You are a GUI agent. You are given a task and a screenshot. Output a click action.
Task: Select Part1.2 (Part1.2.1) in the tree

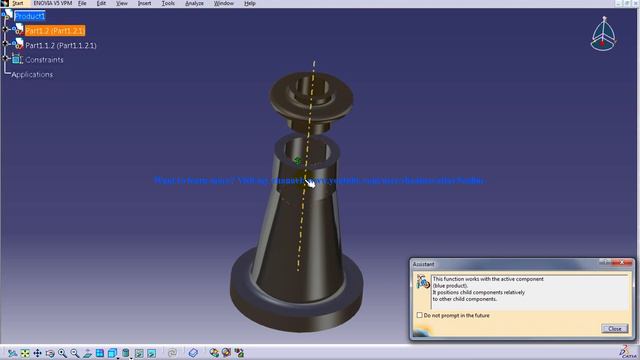coord(55,31)
